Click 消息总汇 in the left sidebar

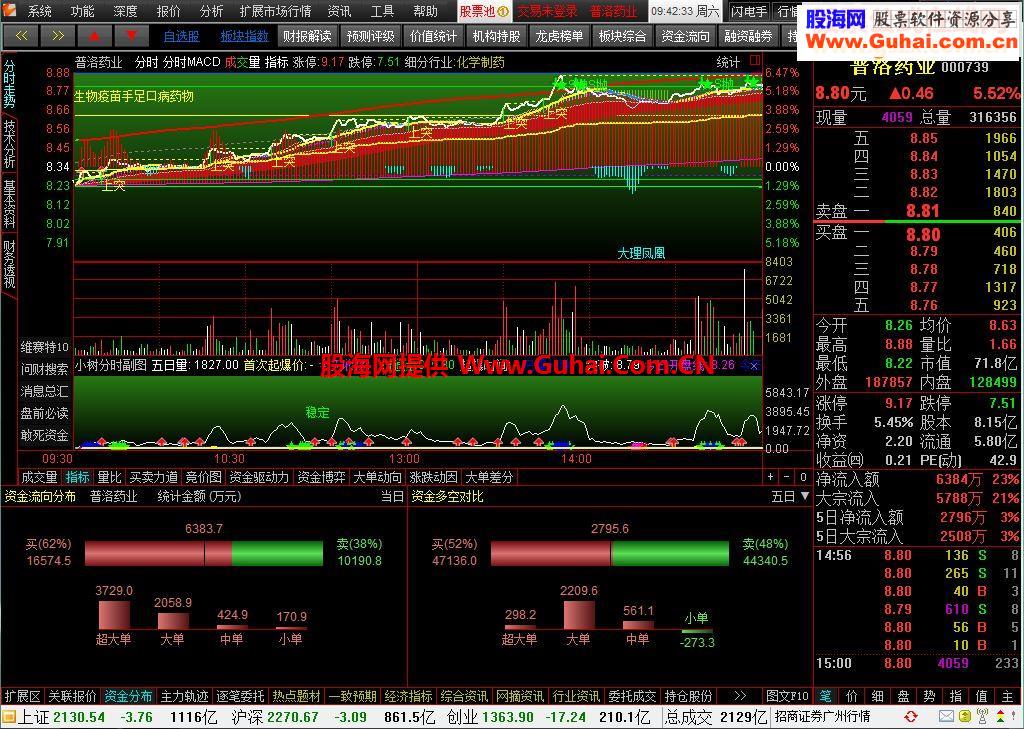point(44,391)
